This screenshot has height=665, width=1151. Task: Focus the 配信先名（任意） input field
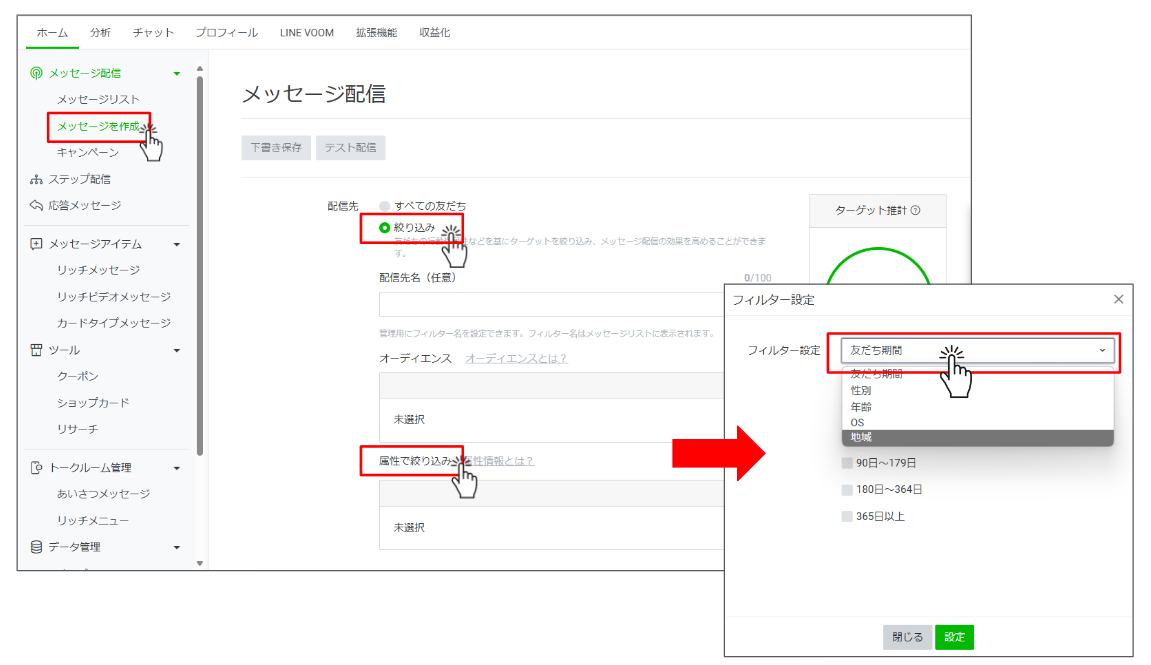(x=552, y=304)
